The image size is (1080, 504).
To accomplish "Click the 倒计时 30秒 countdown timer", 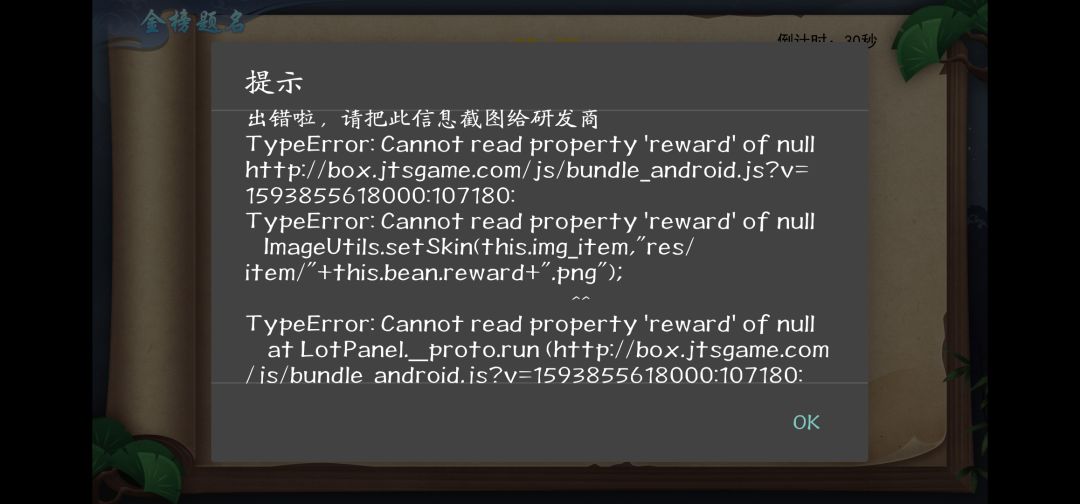I will (827, 39).
